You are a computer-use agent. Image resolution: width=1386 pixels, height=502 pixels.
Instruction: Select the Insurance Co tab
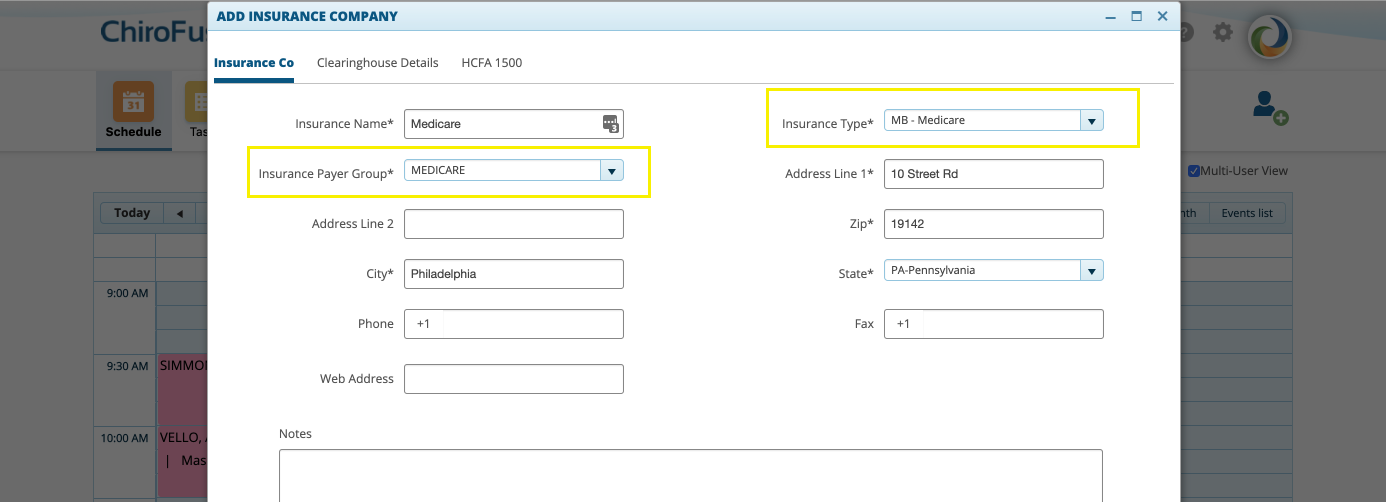(x=254, y=62)
